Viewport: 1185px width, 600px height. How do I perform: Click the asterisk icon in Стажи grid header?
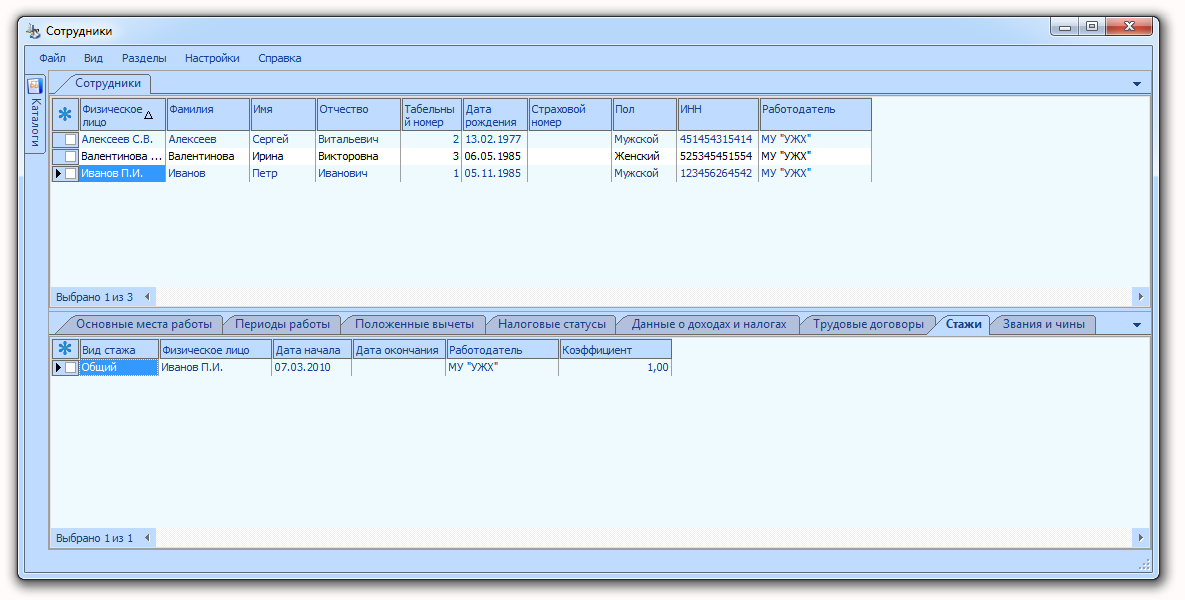pos(65,349)
